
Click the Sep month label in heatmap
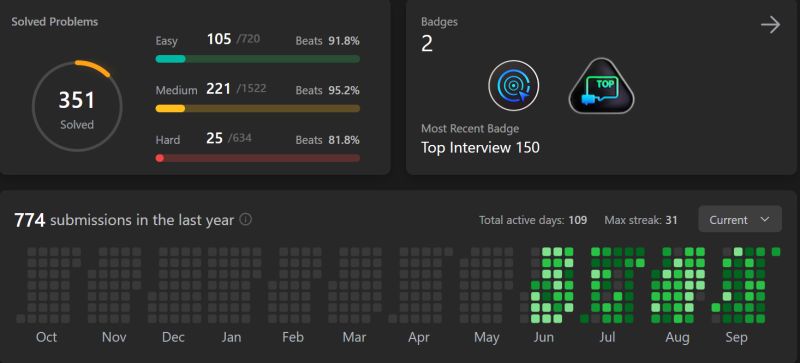click(737, 337)
